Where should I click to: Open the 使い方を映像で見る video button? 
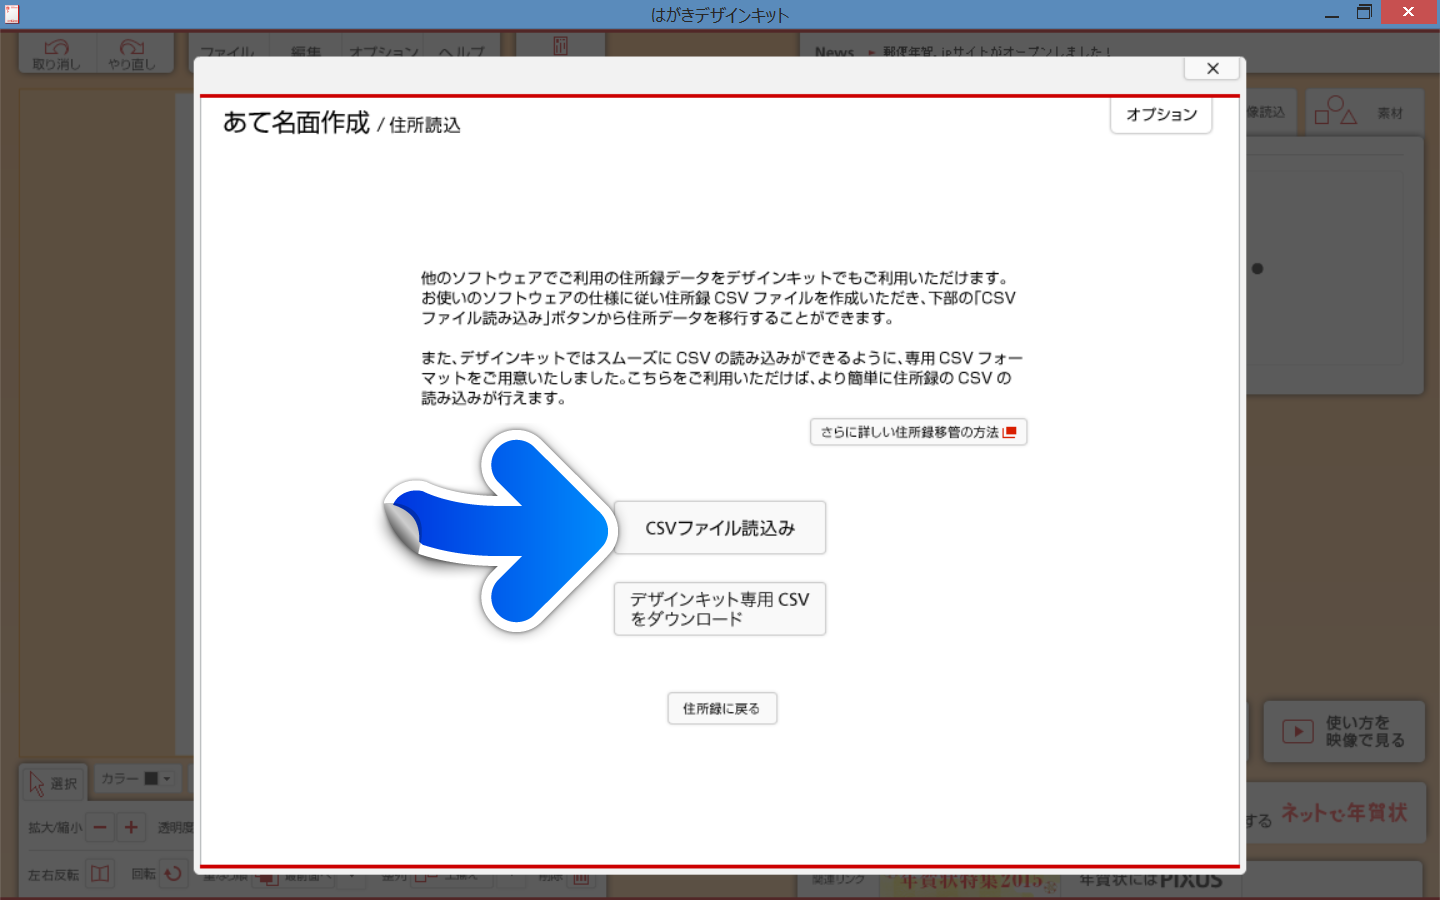point(1344,732)
